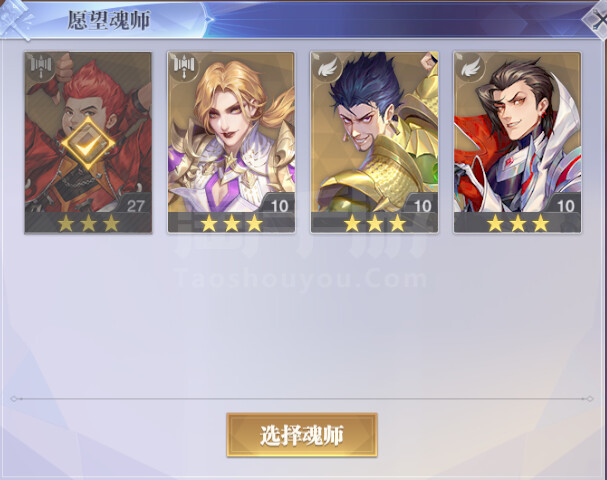Image resolution: width=607 pixels, height=480 pixels.
Task: Click the 选择魂师 button
Action: pyautogui.click(x=302, y=435)
